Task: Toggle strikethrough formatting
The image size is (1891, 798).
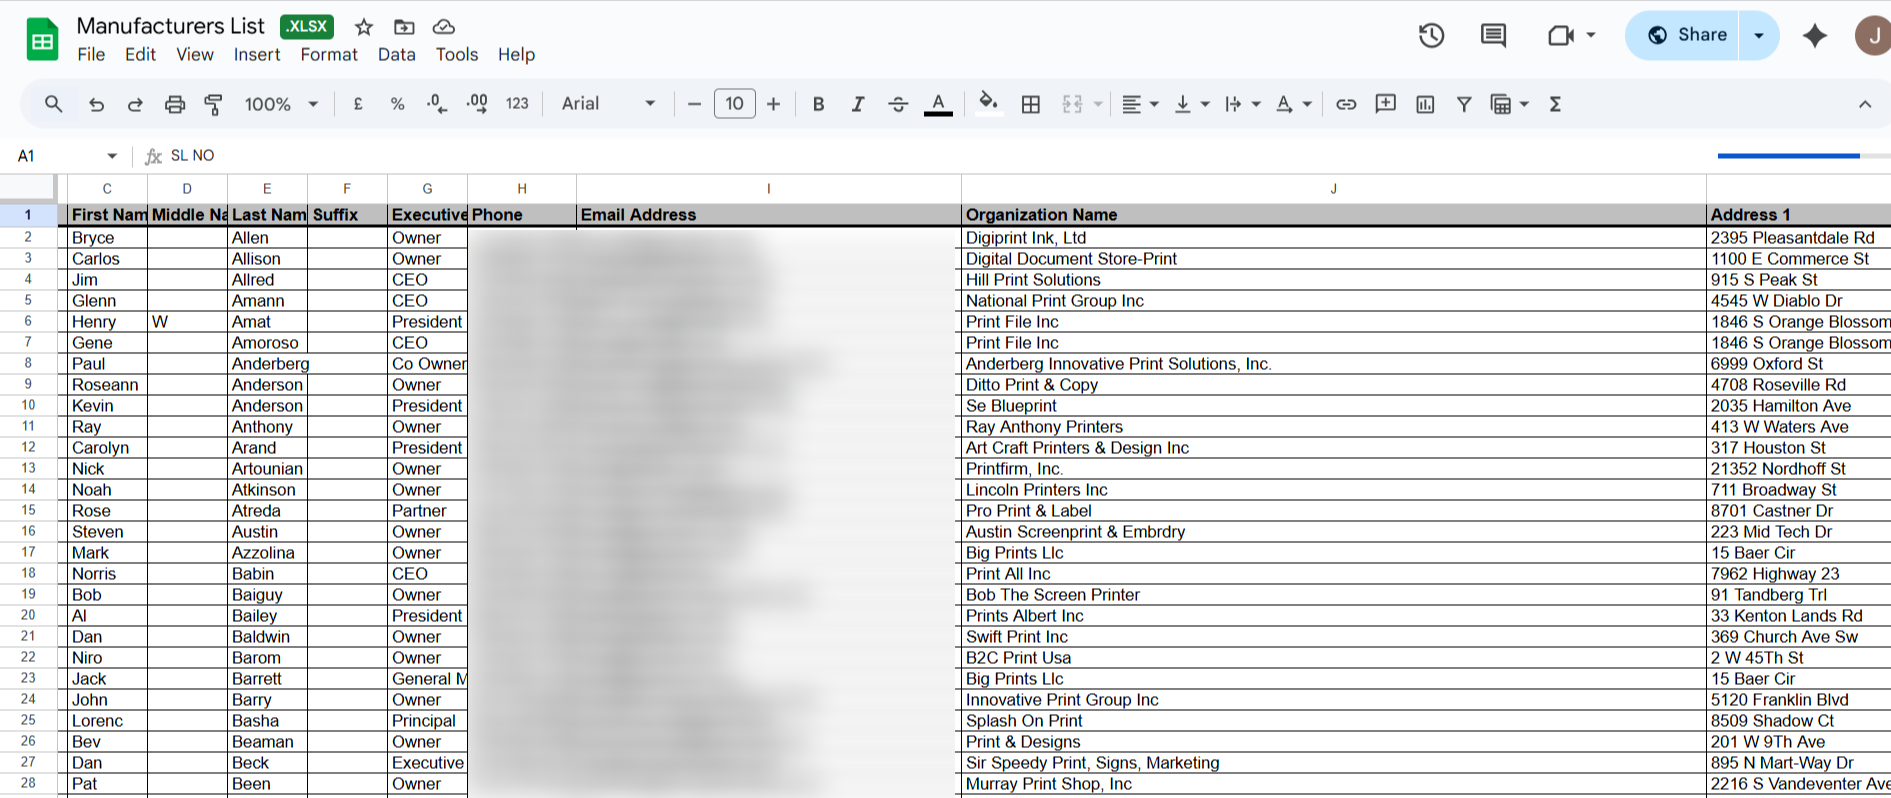Action: pos(898,104)
